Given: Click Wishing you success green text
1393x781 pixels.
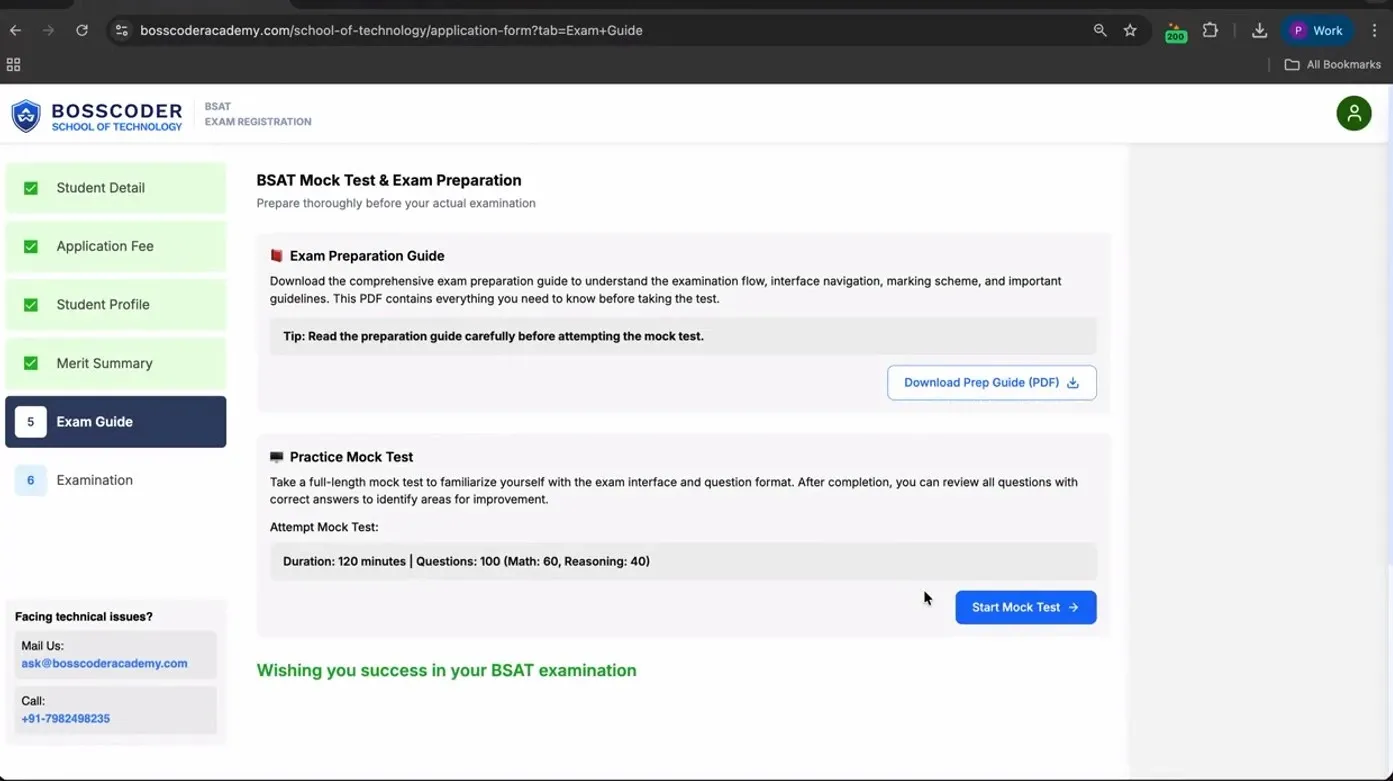Looking at the screenshot, I should pos(446,670).
